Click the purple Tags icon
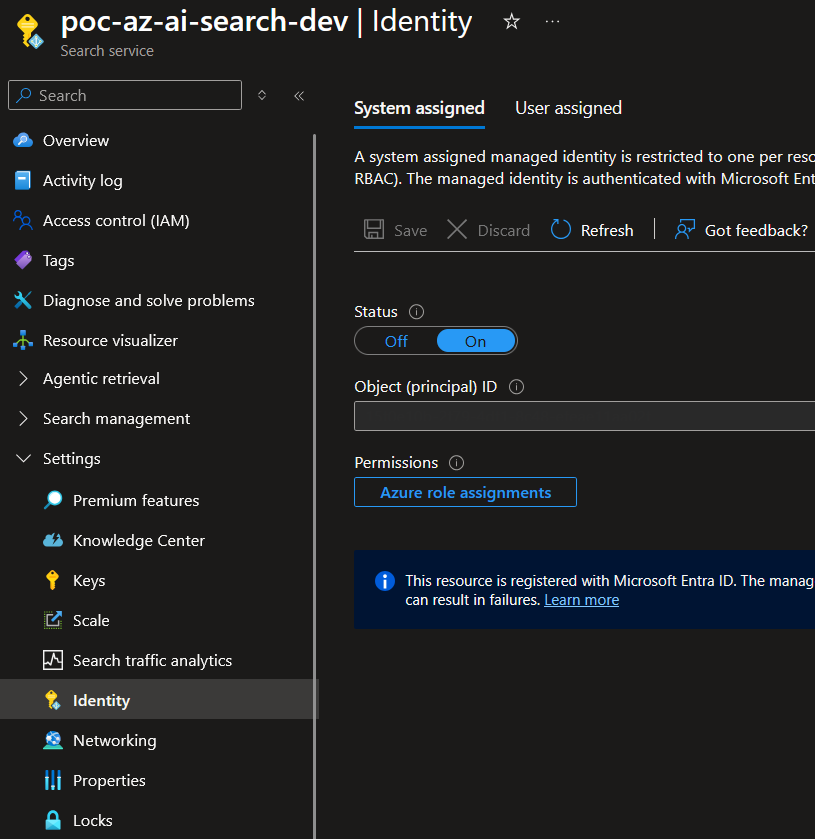815x839 pixels. [22, 261]
